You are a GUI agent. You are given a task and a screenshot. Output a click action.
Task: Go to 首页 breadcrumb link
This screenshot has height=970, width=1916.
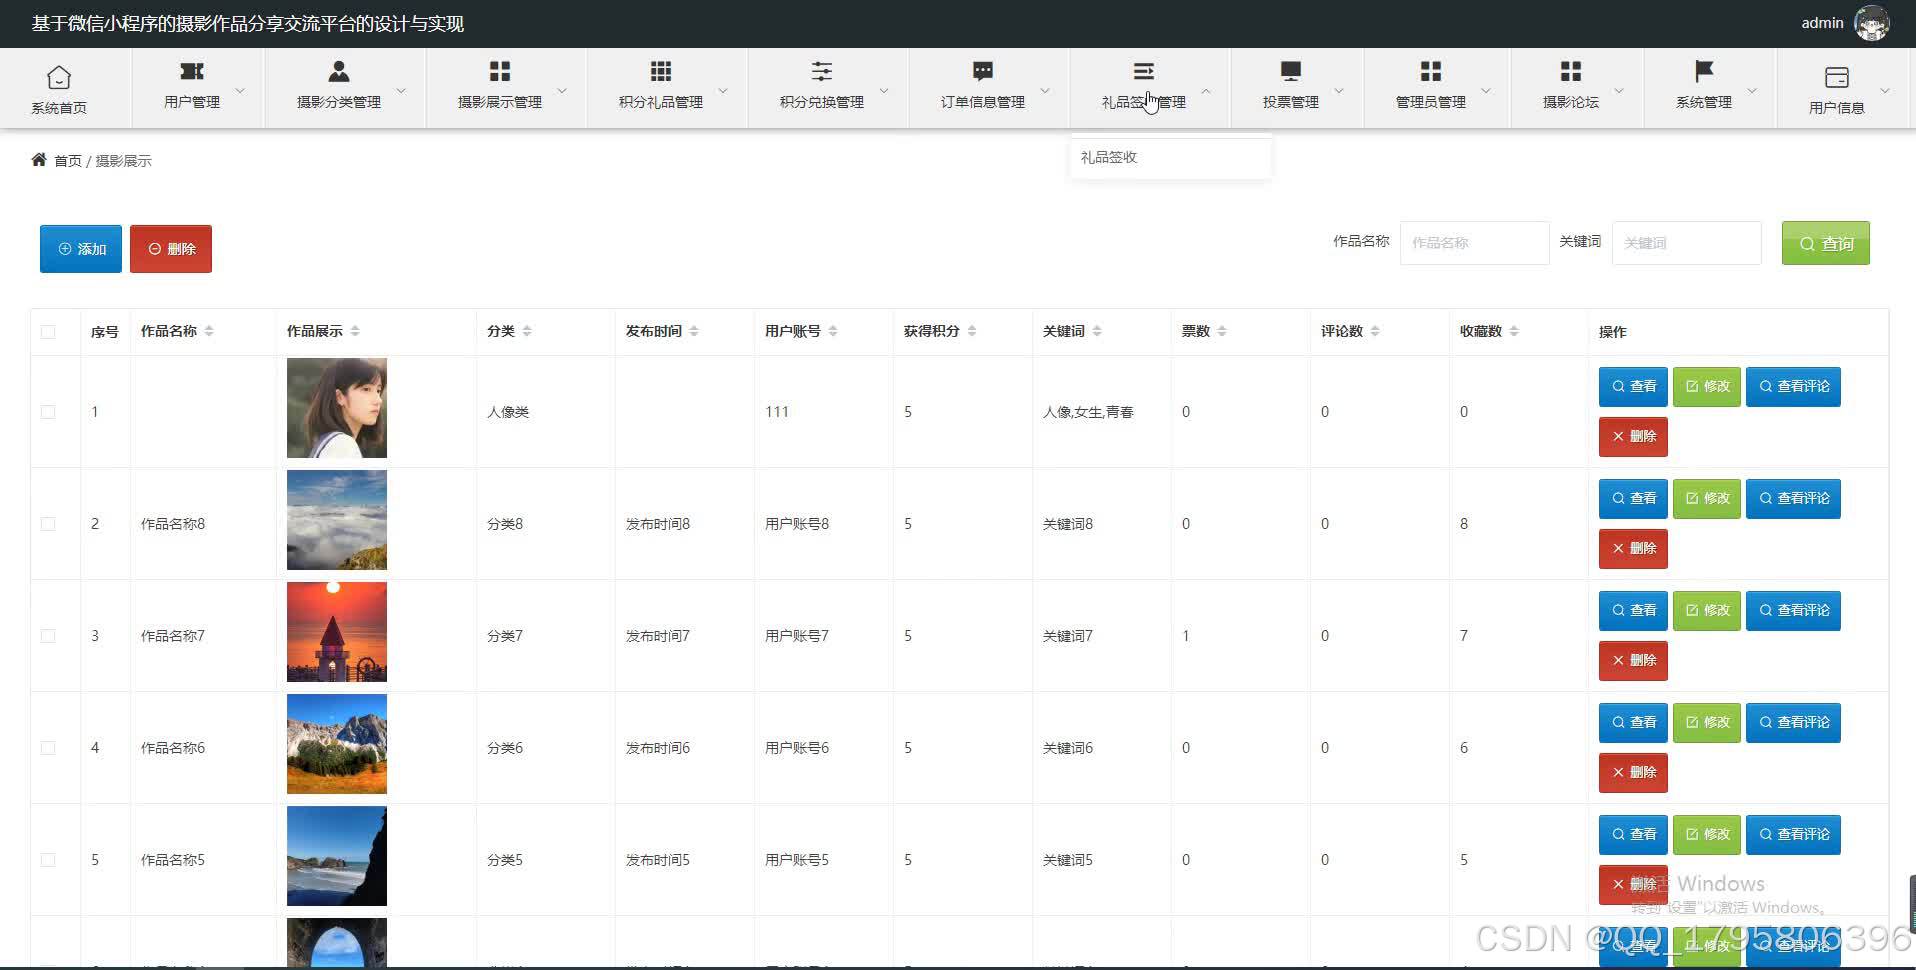click(x=68, y=161)
